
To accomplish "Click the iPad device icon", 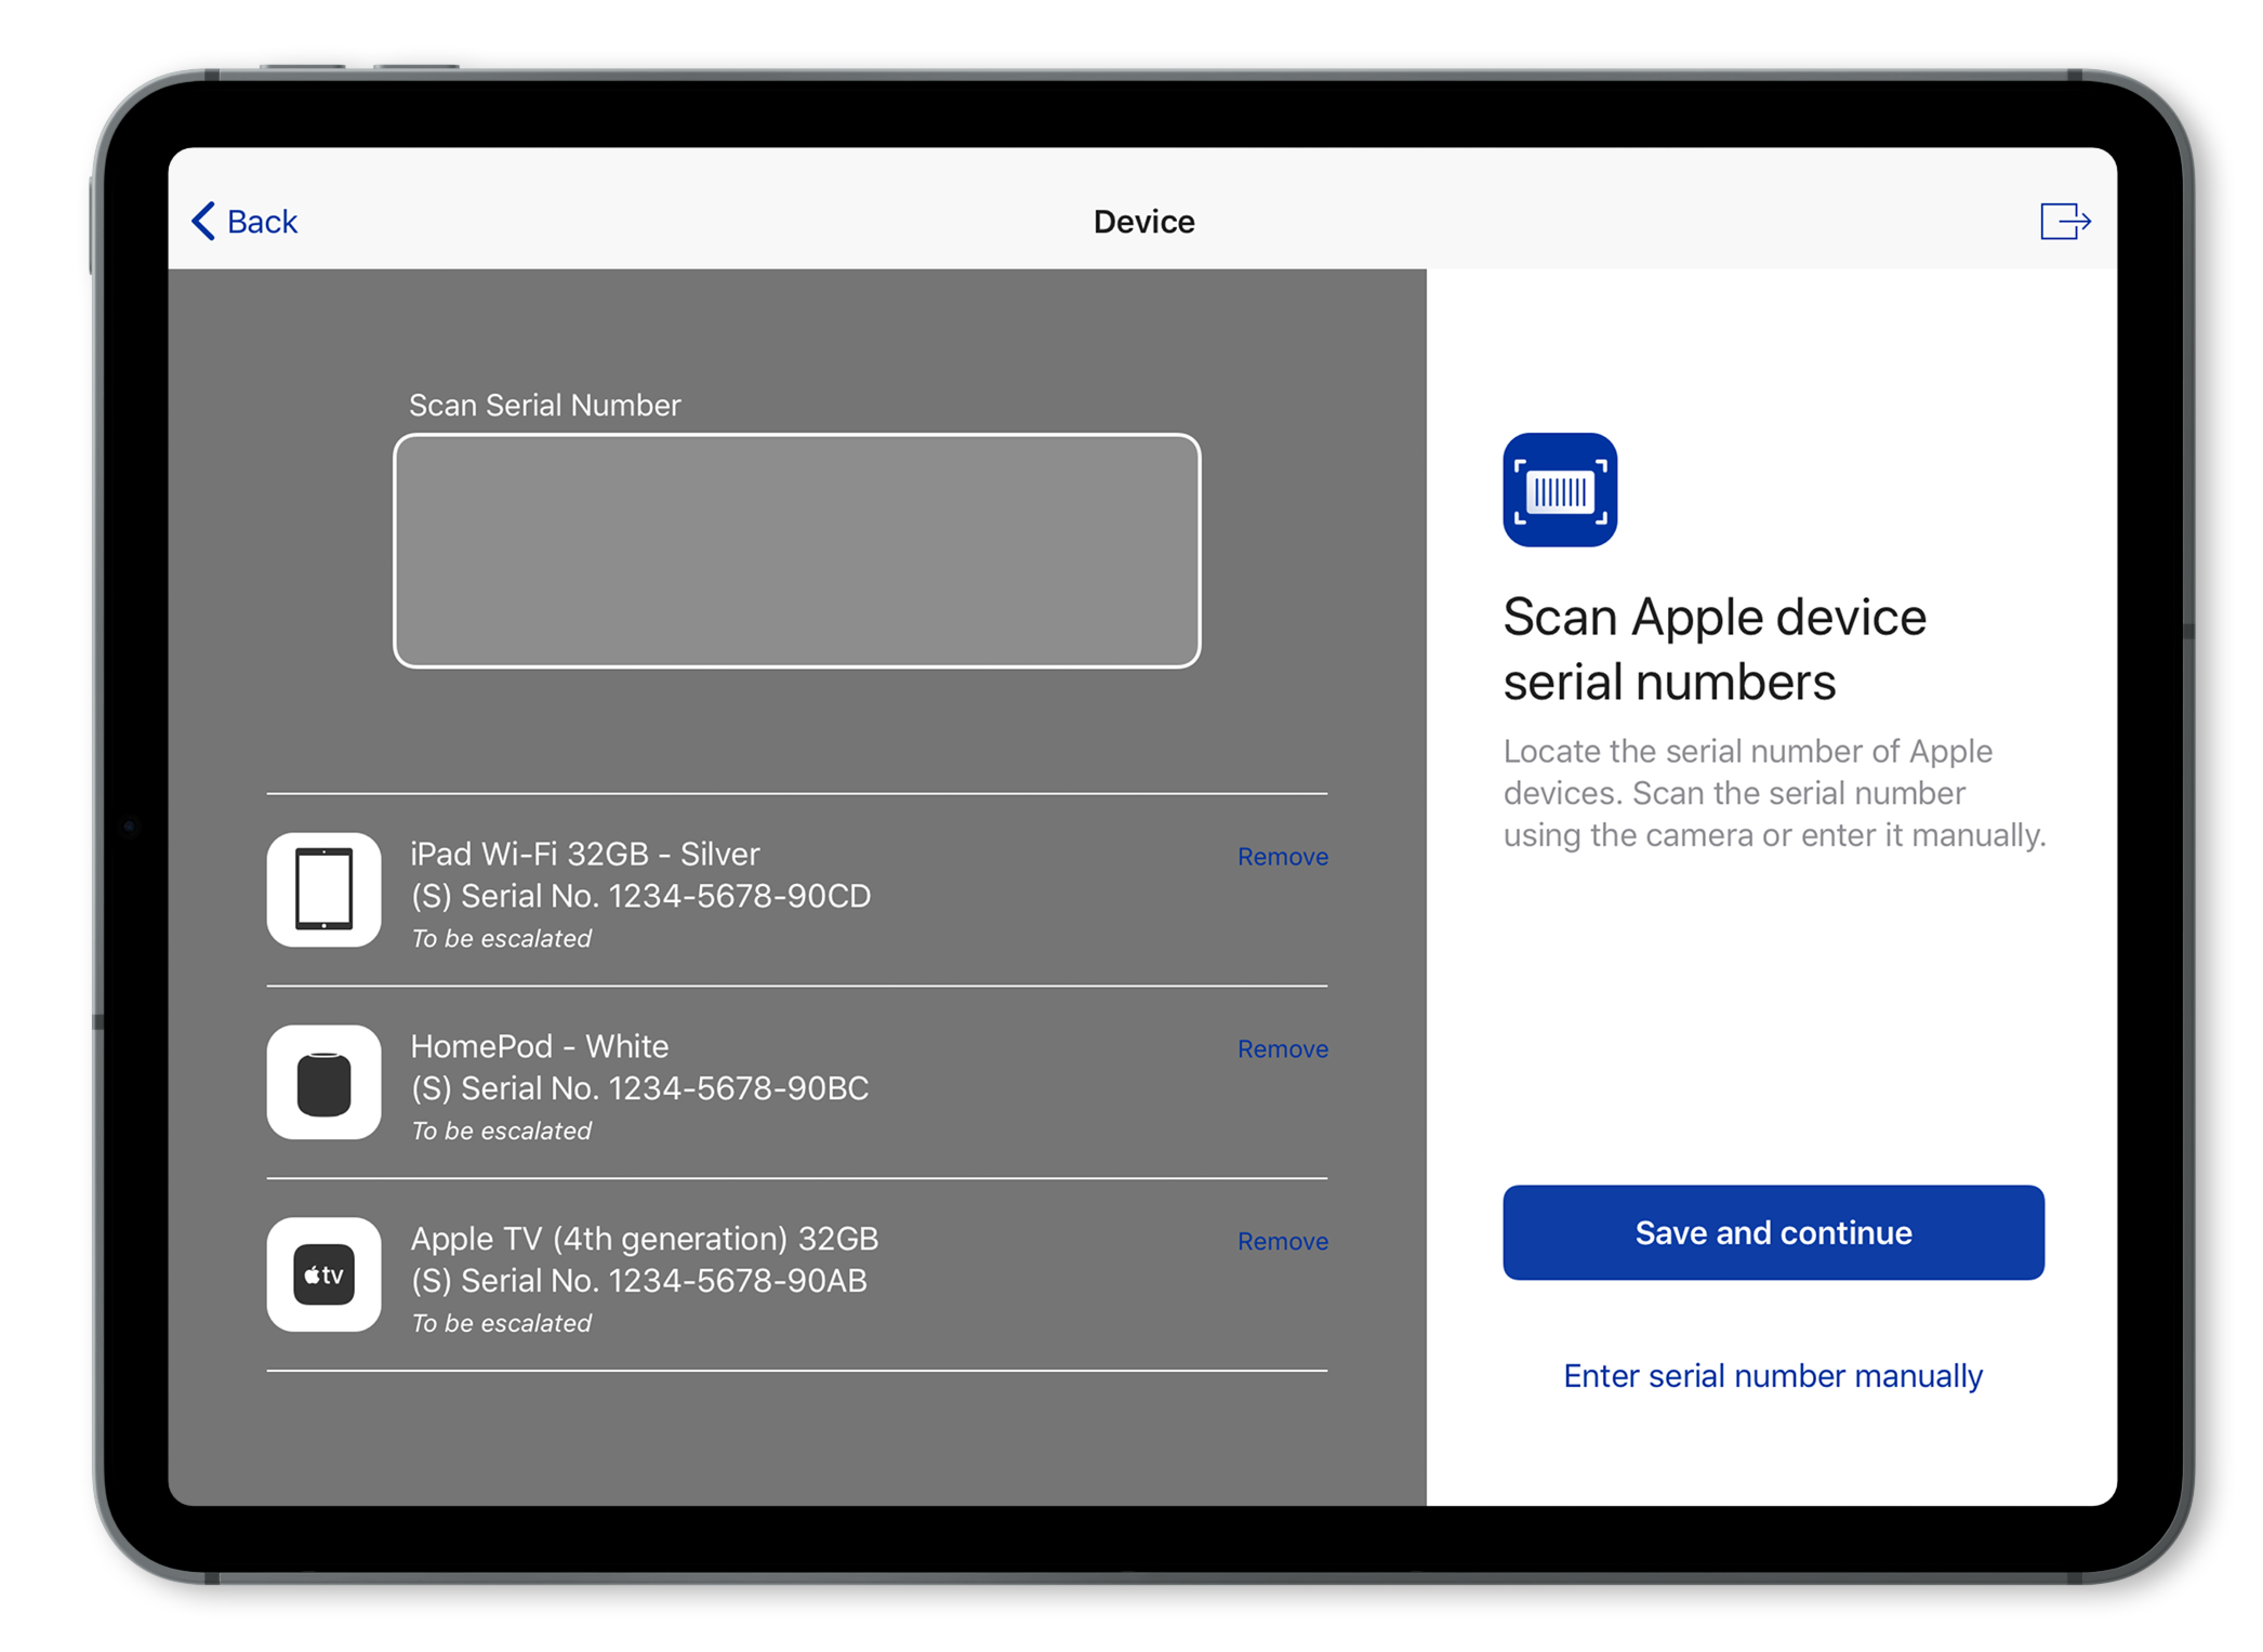I will (324, 890).
